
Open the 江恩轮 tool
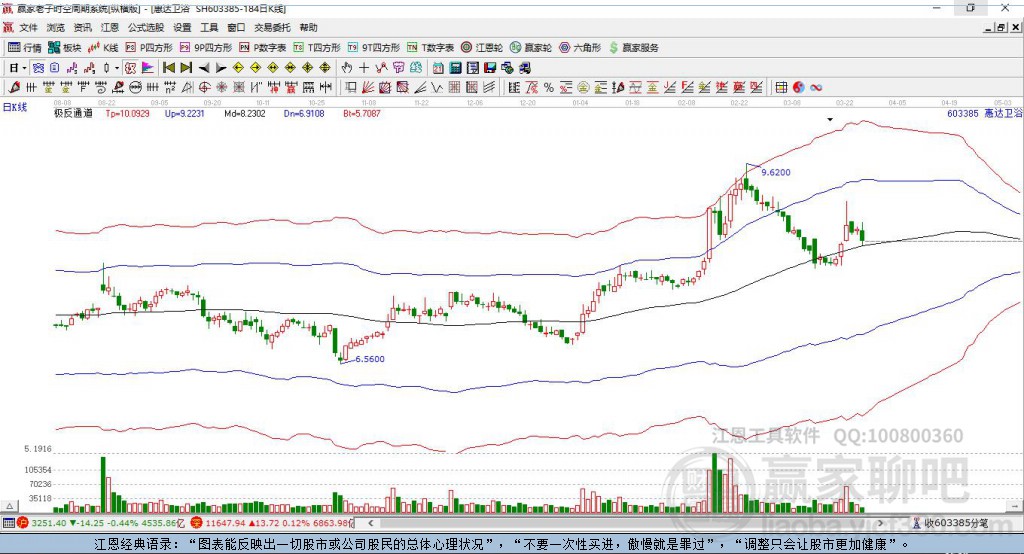482,48
